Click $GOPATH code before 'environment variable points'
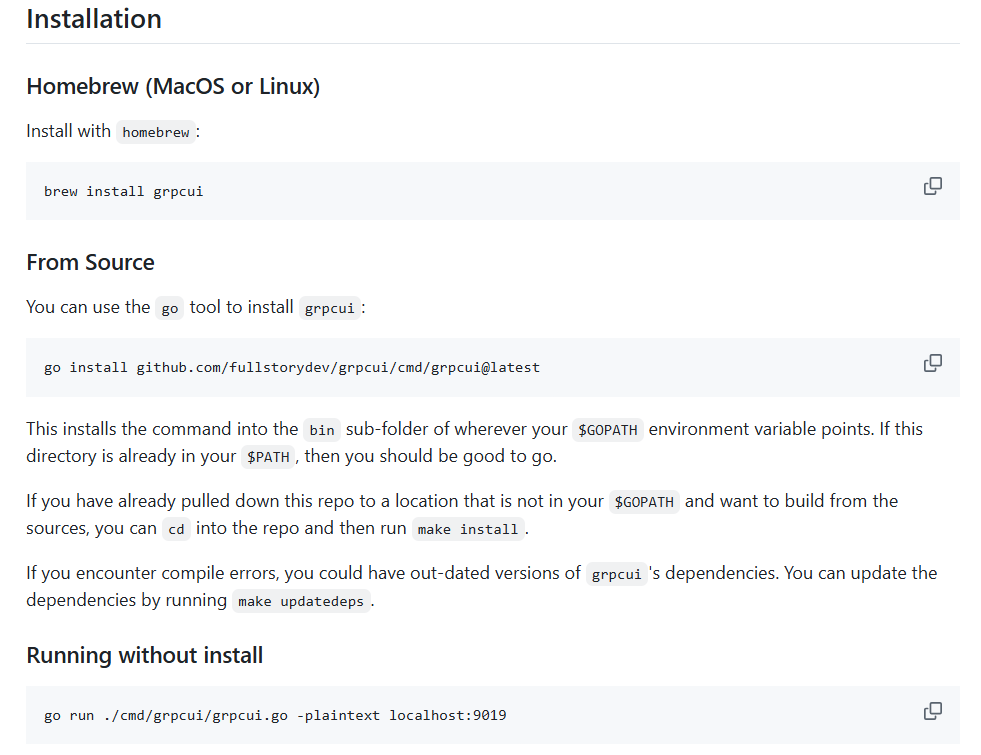Screen dimensions: 981x755 pos(607,430)
